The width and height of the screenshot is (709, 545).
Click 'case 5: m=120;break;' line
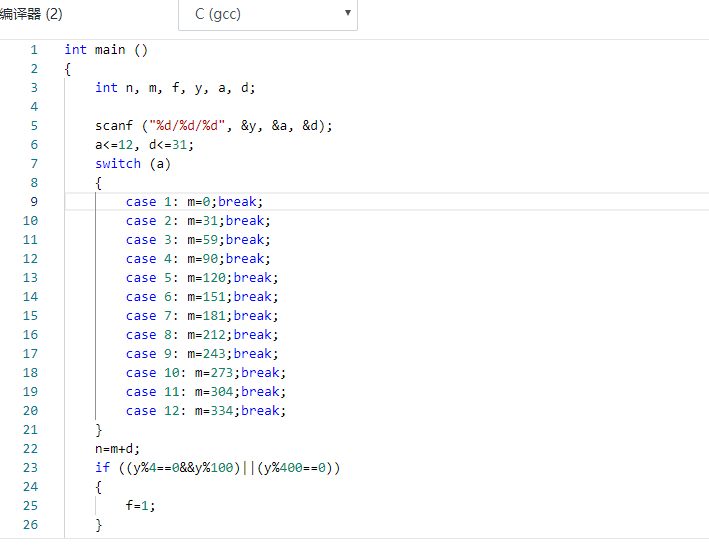coord(202,278)
